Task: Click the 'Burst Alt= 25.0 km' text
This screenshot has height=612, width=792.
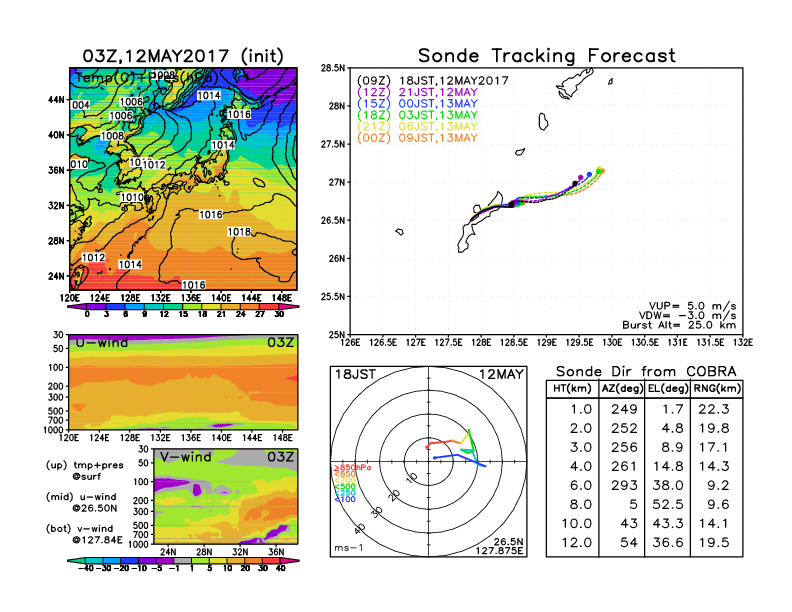Action: tap(679, 325)
